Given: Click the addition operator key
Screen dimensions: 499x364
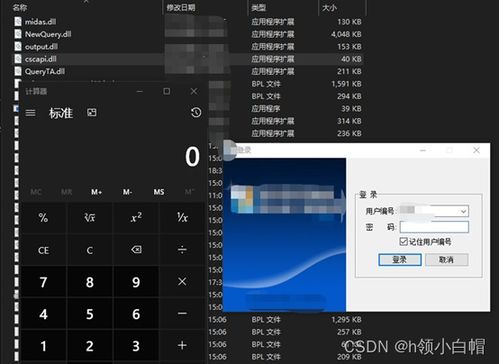Looking at the screenshot, I should 182,346.
